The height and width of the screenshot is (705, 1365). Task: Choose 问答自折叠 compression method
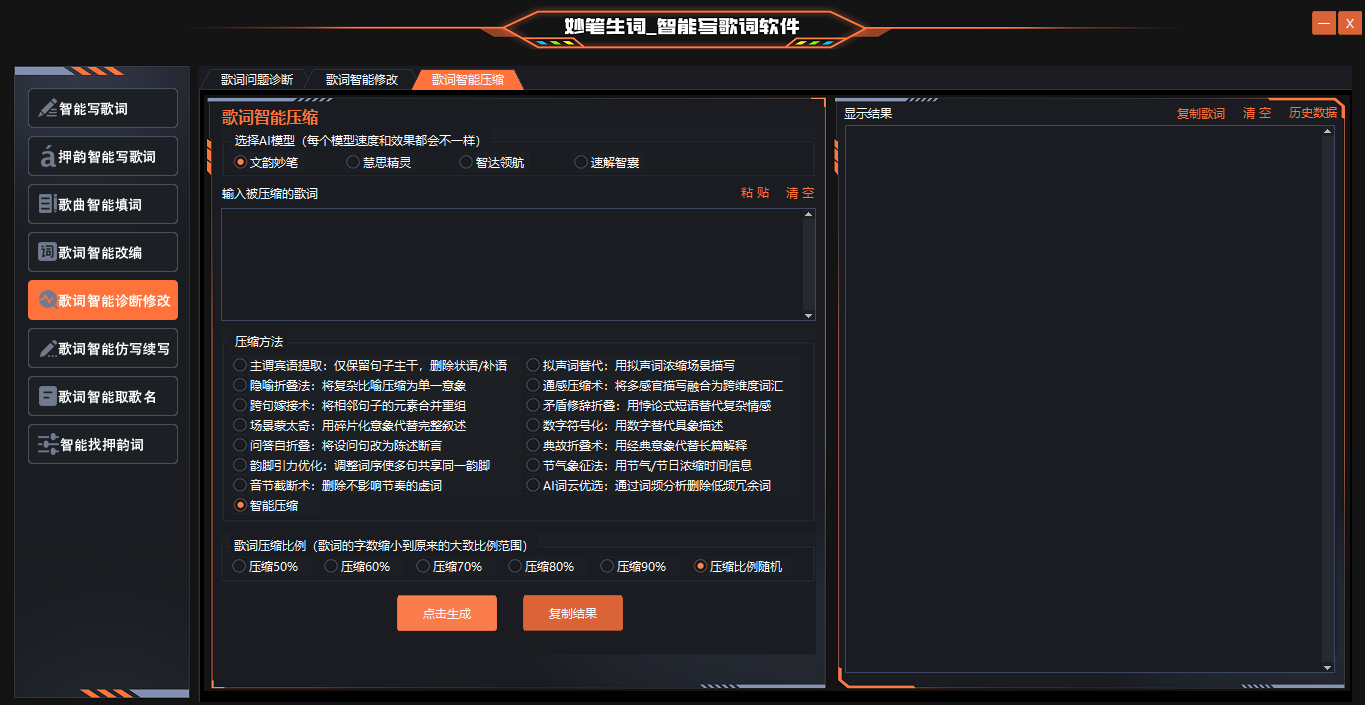(x=337, y=446)
